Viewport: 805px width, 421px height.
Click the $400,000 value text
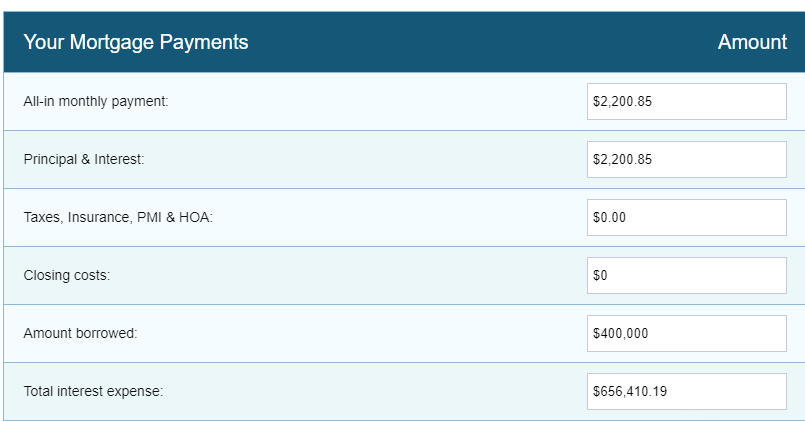point(621,334)
